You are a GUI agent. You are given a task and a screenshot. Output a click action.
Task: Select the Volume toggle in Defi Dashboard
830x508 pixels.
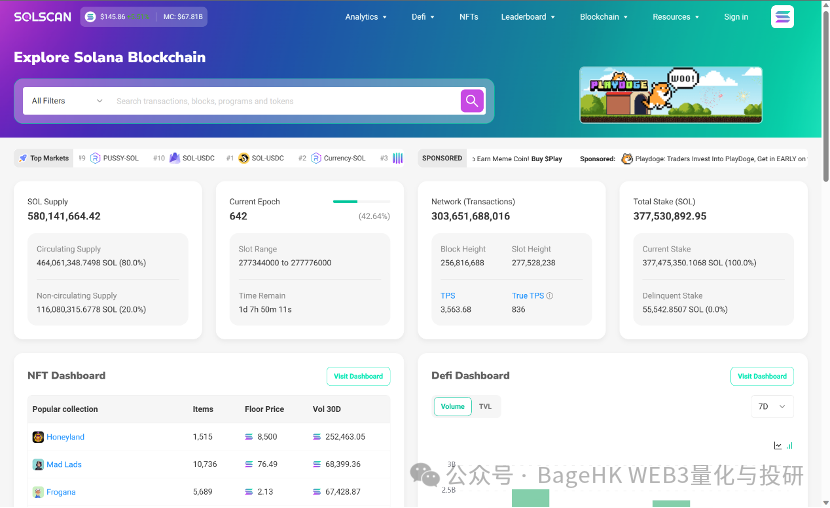(x=453, y=406)
